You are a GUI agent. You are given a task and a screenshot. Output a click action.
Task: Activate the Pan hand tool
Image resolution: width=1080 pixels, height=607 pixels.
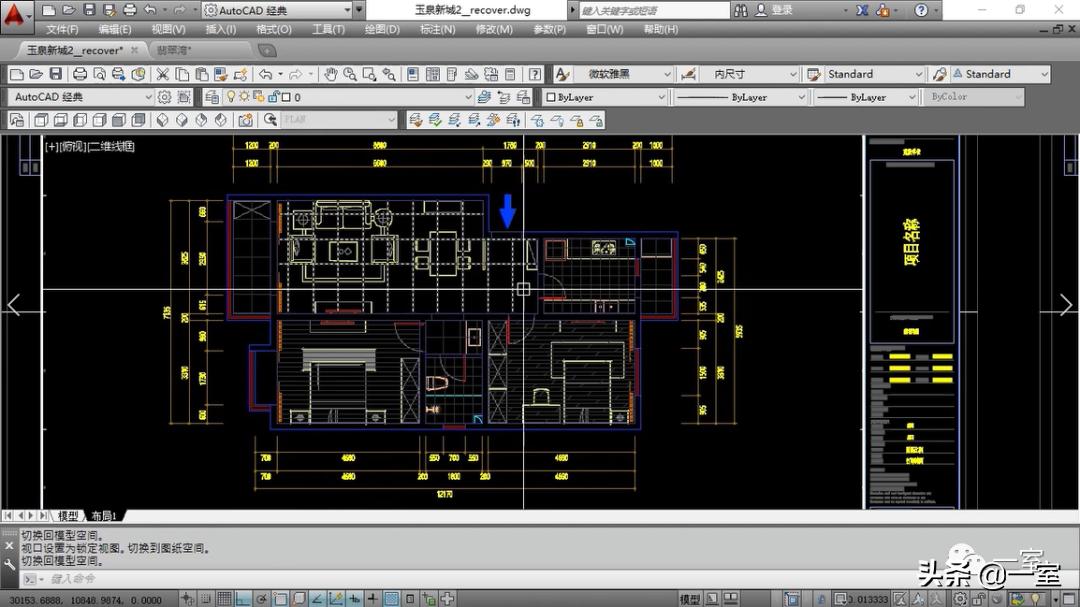[331, 74]
